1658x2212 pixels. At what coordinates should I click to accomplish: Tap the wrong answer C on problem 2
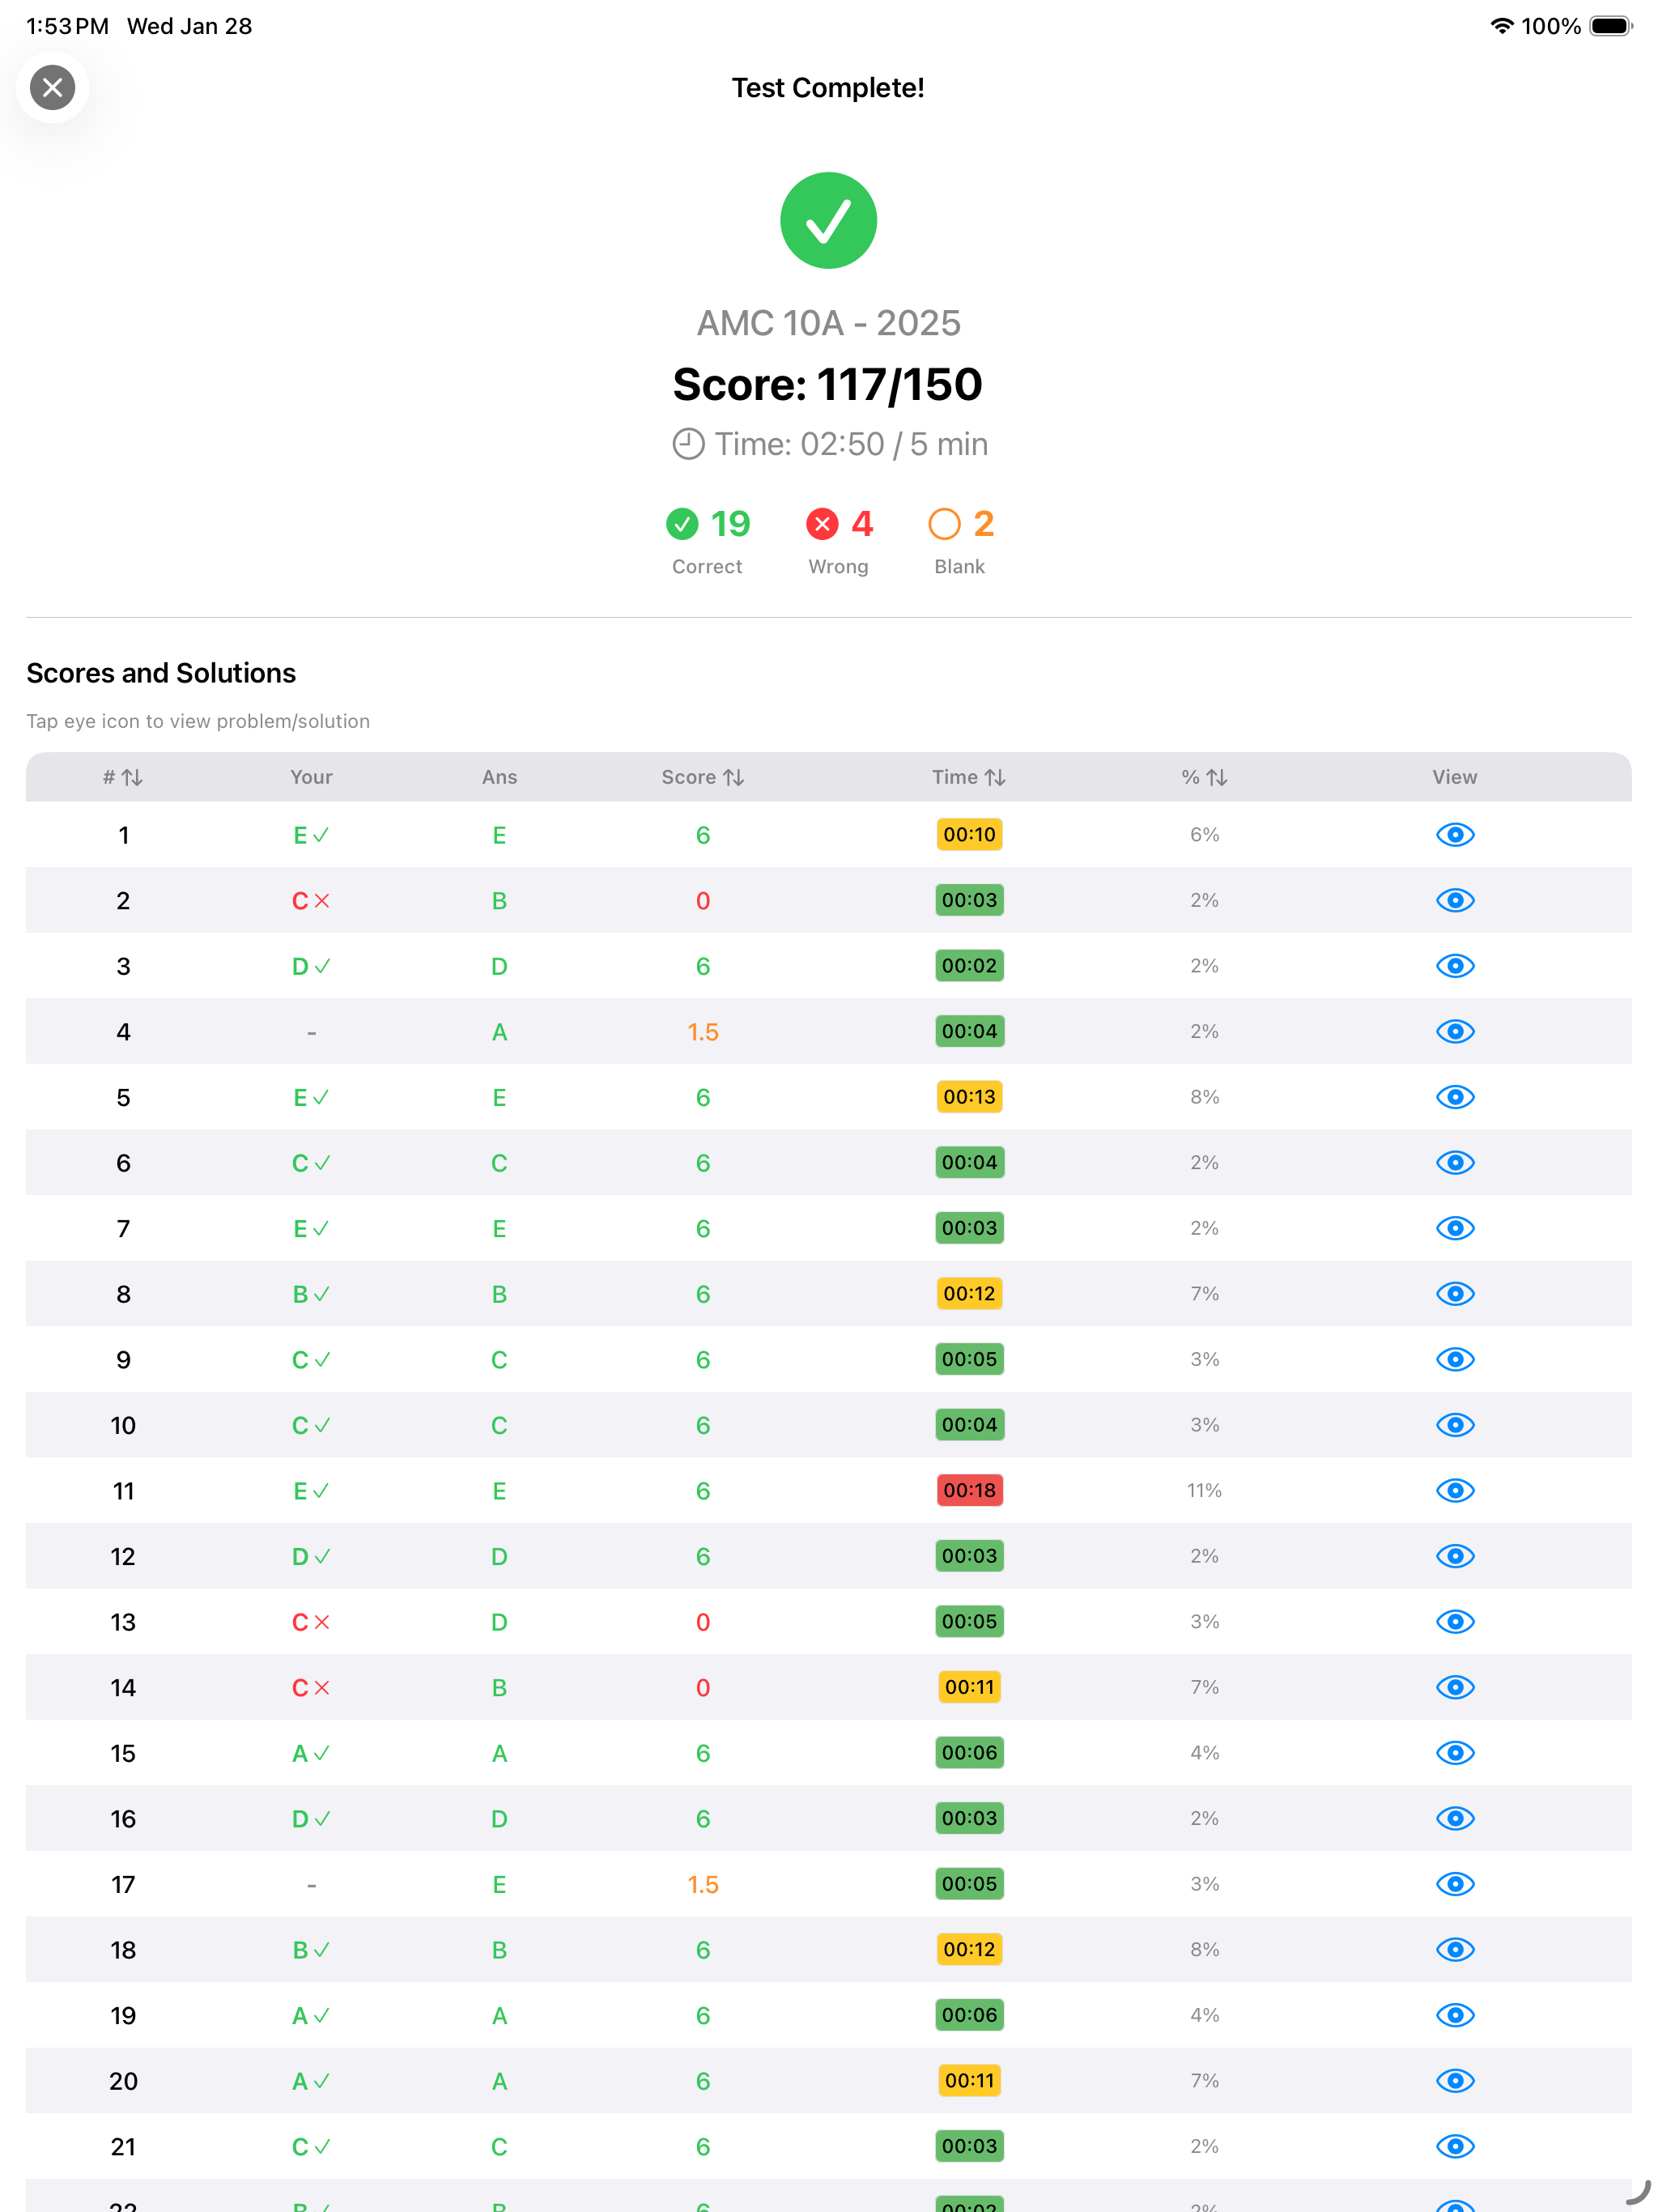311,901
